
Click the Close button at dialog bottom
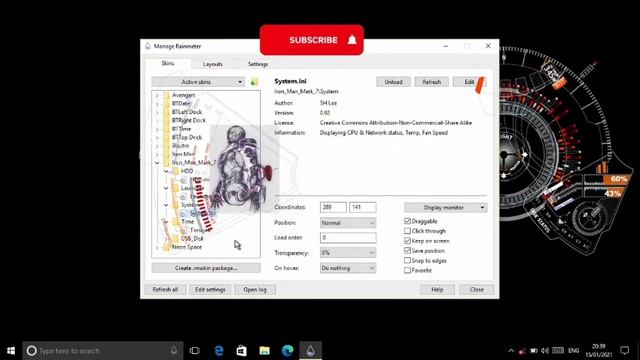click(x=476, y=289)
